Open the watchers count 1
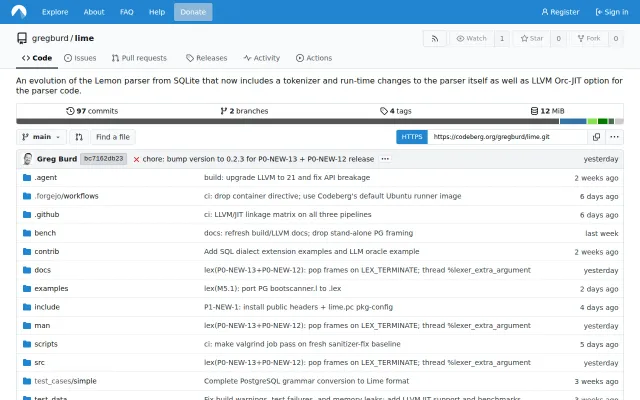 pyautogui.click(x=502, y=38)
